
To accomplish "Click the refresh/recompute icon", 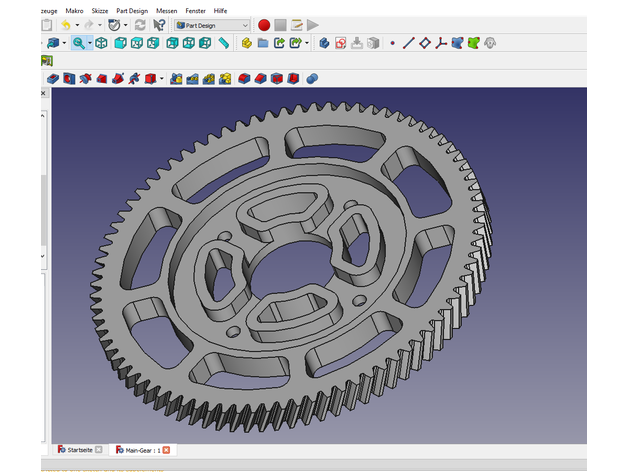I will click(x=139, y=24).
